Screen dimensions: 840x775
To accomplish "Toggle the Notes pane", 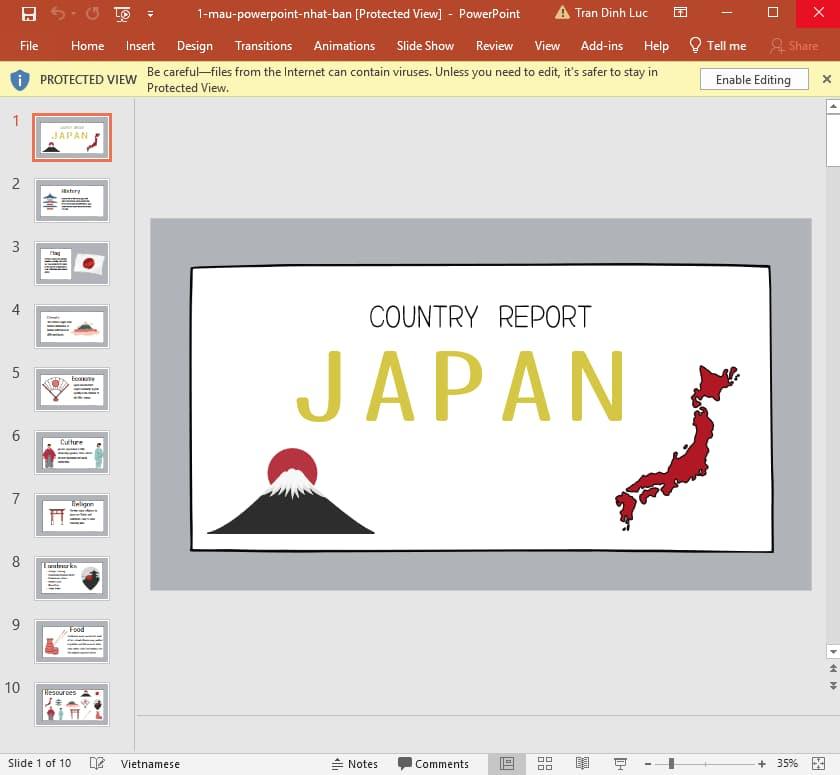I will click(x=356, y=763).
